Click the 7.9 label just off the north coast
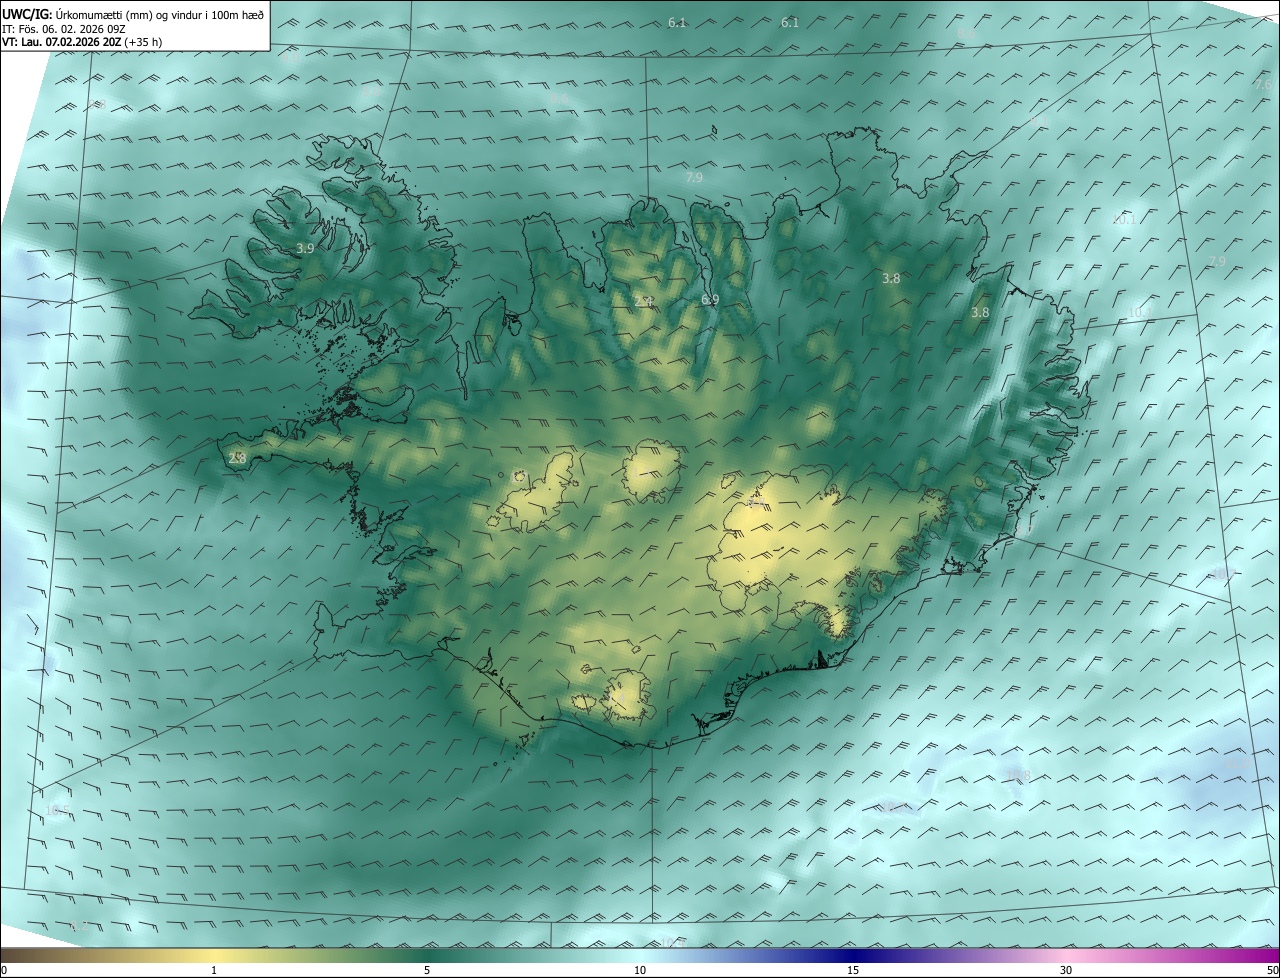This screenshot has height=978, width=1280. coord(694,177)
